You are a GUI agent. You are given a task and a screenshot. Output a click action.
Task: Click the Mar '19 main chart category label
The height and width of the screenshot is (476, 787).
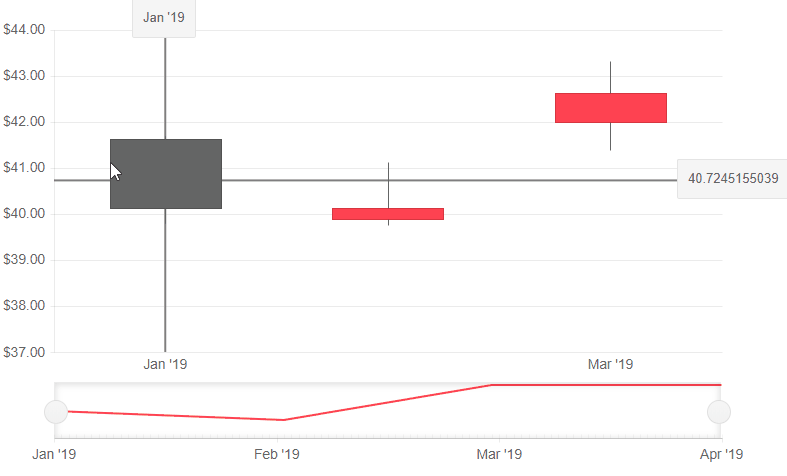pos(610,365)
